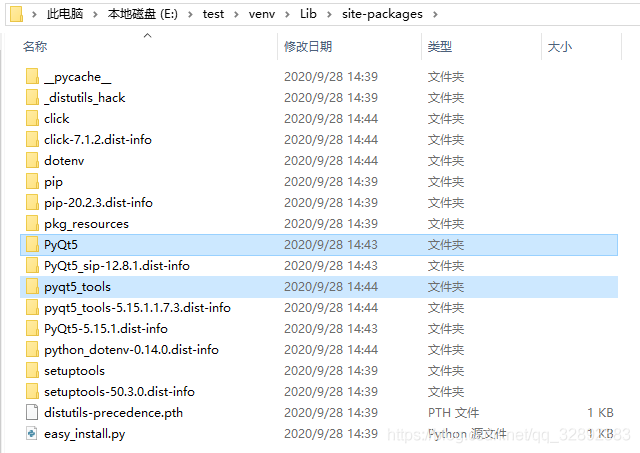Click the distutils-precedence.pth file icon
This screenshot has width=640, height=453.
point(32,412)
